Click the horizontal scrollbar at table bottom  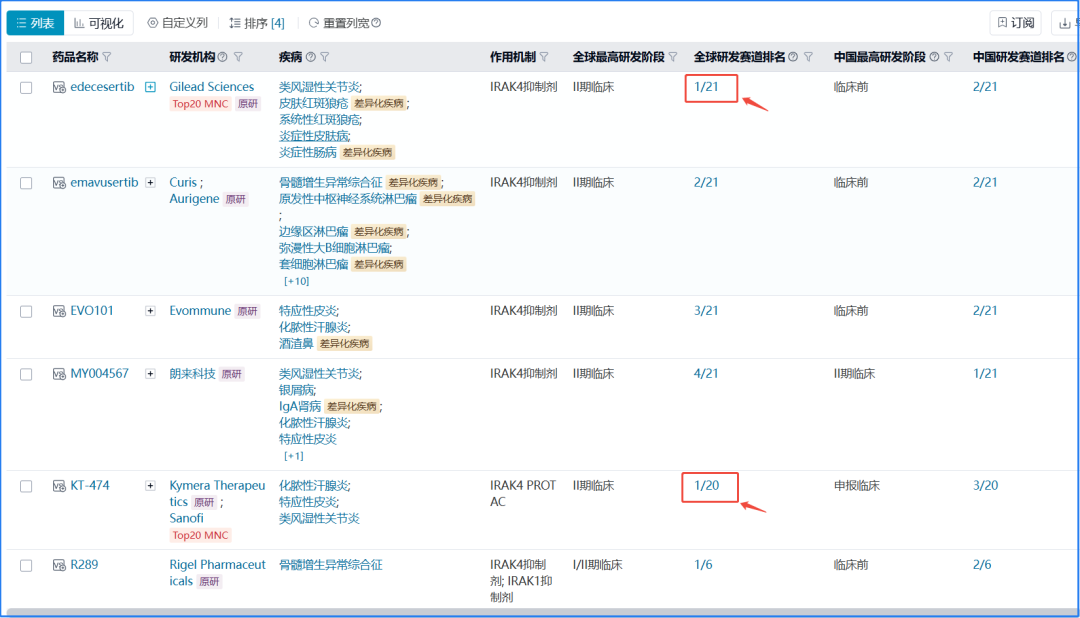click(x=540, y=611)
